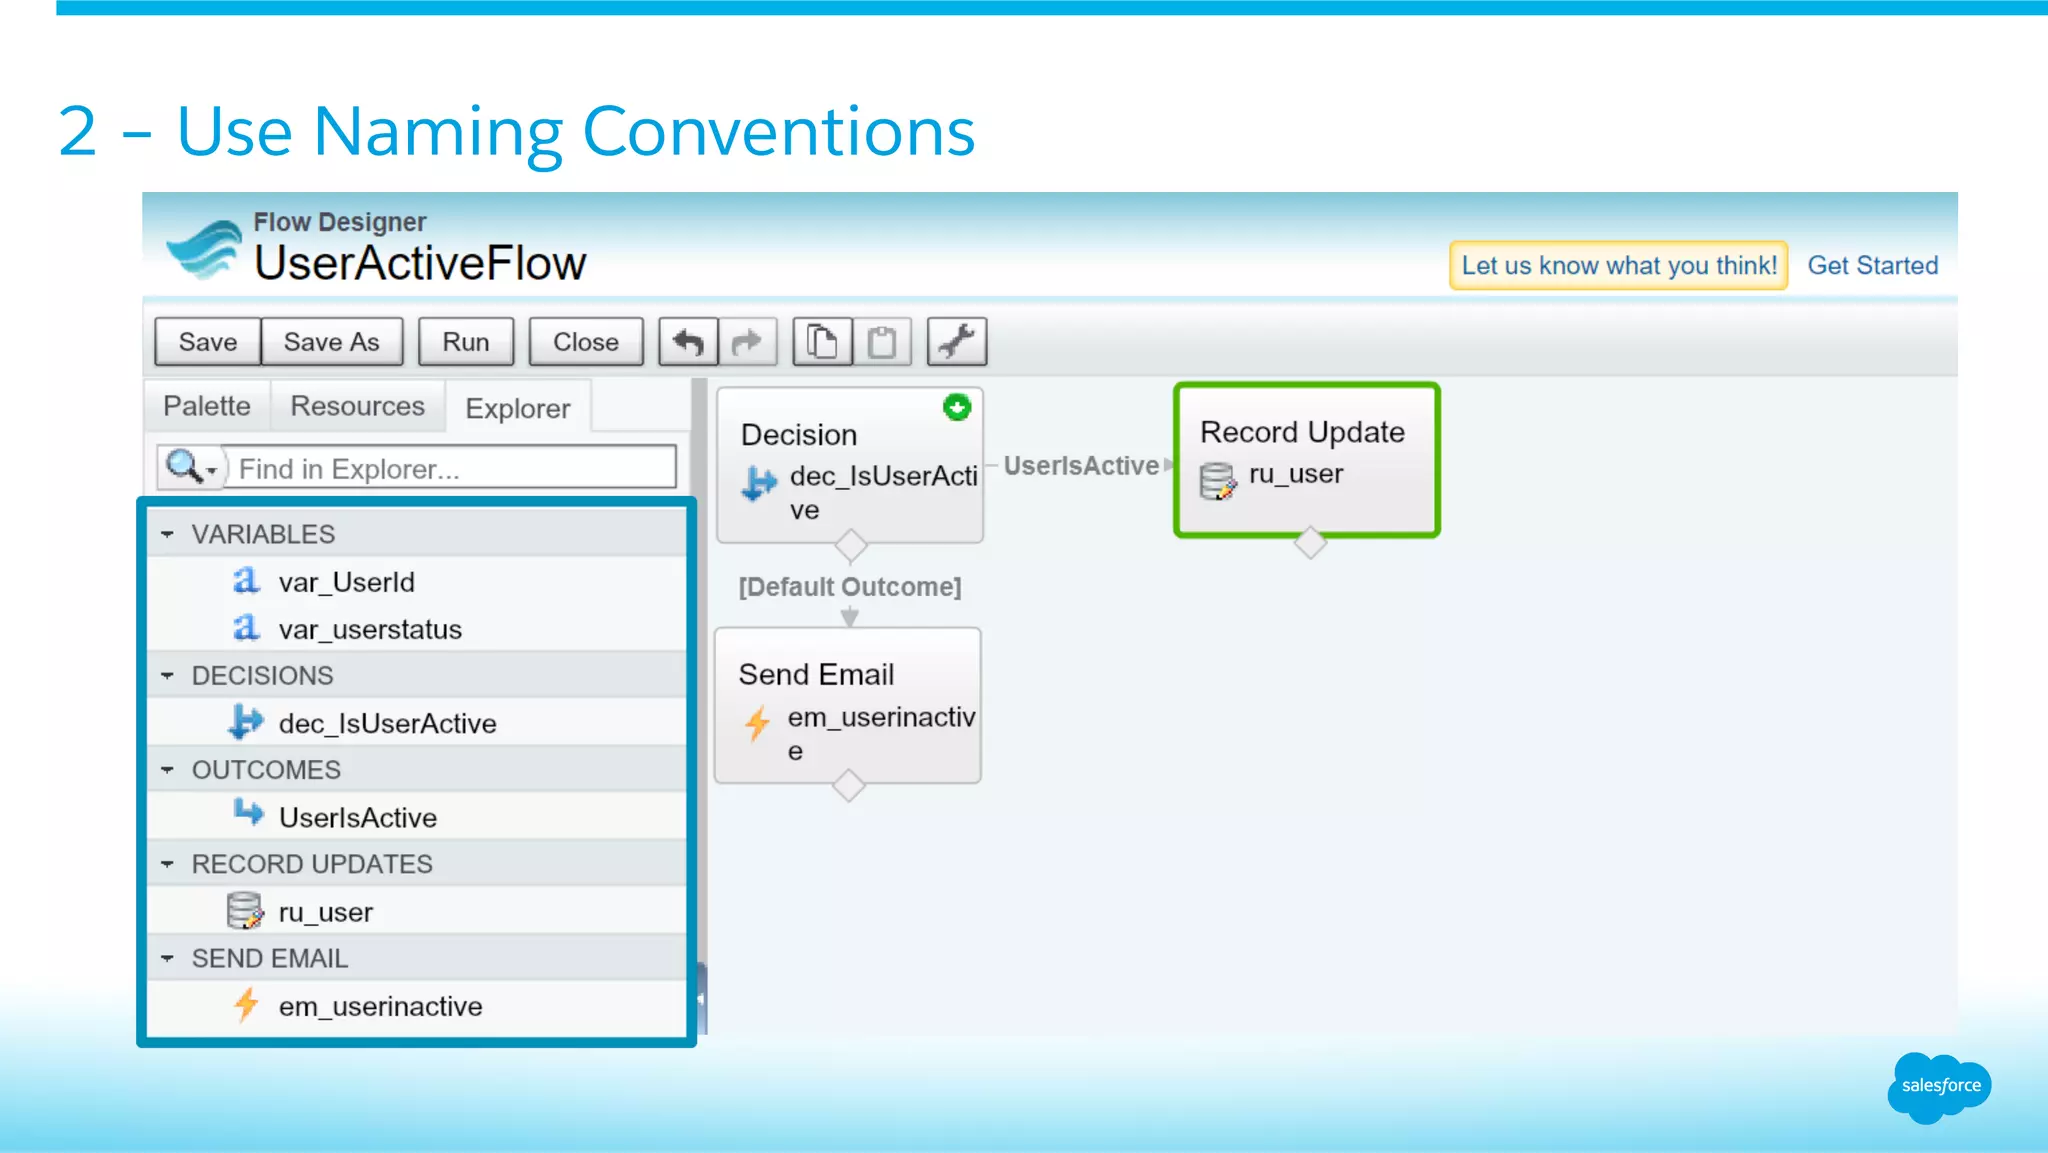Click the UserActiveFlow title

[x=420, y=263]
